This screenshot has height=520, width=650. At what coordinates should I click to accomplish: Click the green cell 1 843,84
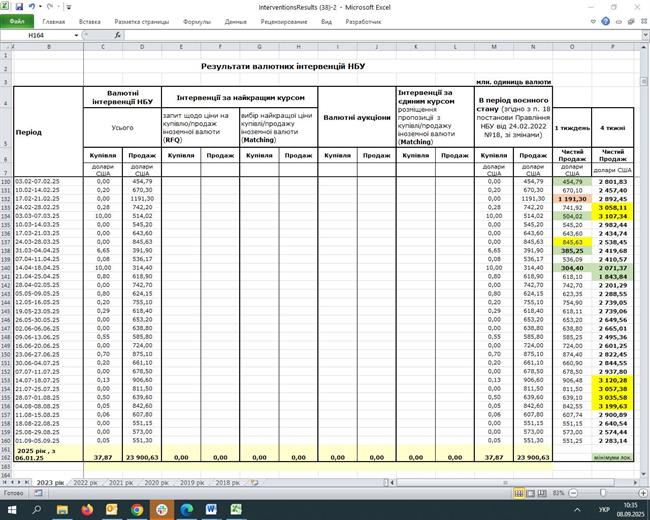pos(612,277)
